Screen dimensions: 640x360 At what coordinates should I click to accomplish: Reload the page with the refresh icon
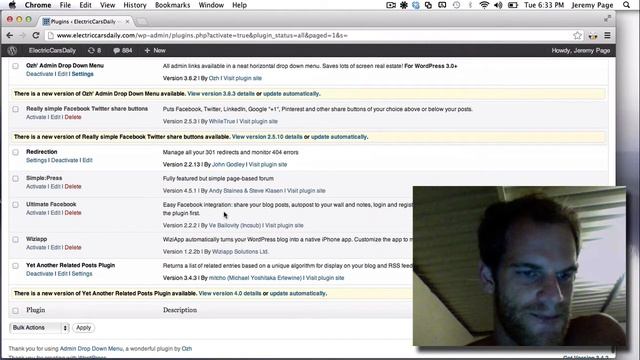pyautogui.click(x=36, y=36)
